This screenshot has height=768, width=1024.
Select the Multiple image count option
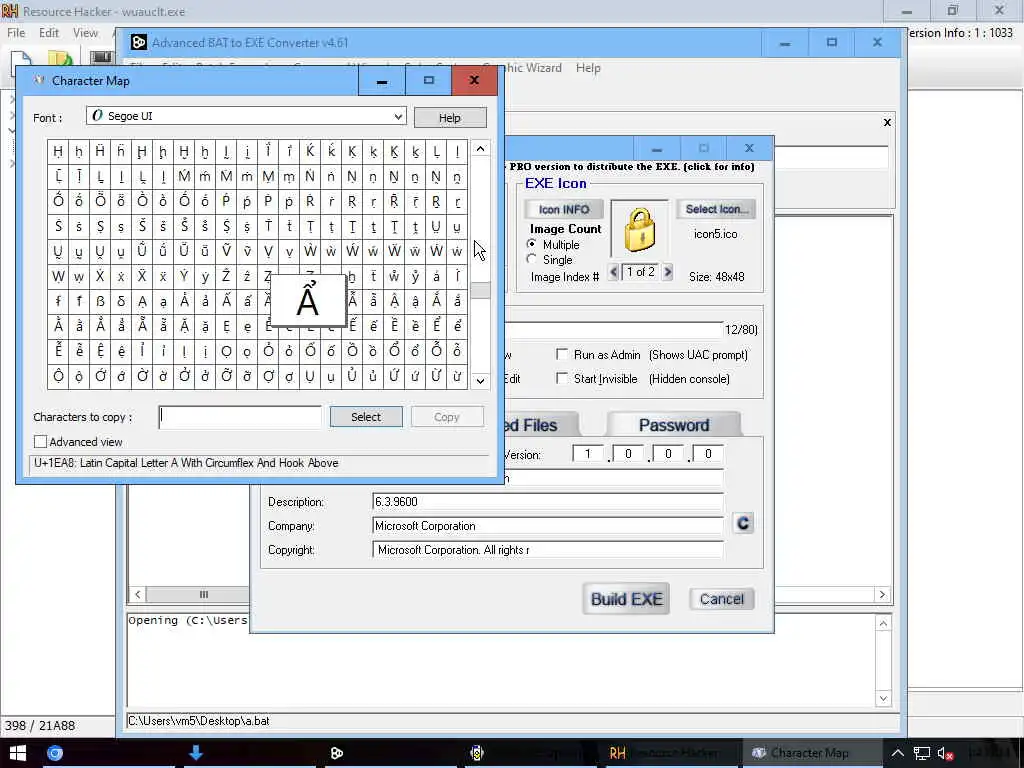coord(532,244)
